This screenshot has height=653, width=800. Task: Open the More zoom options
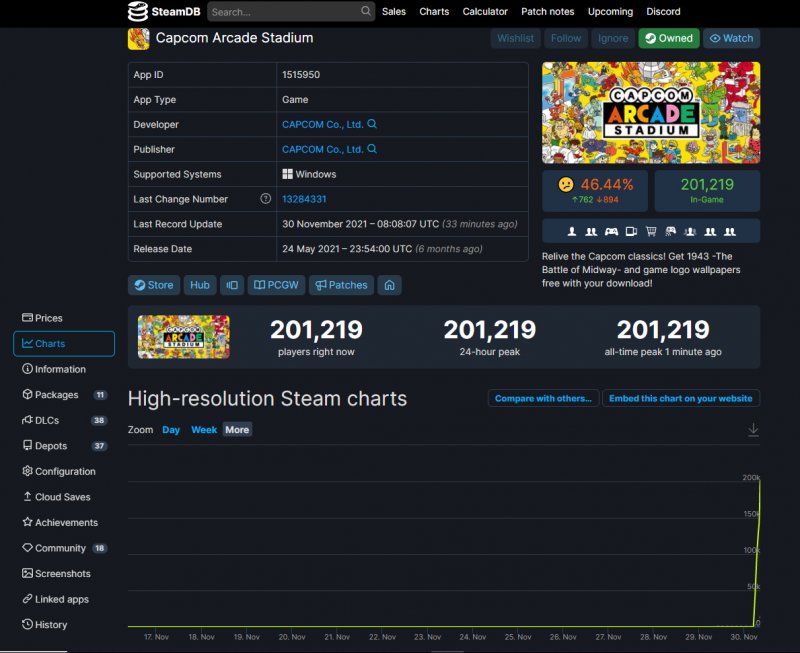(x=237, y=430)
